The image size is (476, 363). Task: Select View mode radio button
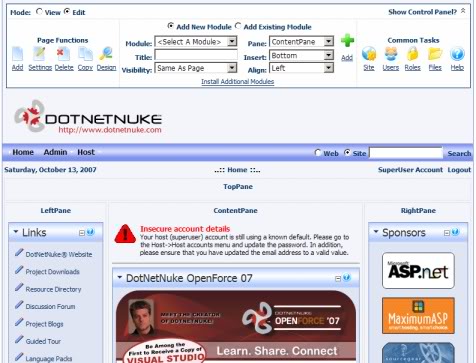coord(39,12)
